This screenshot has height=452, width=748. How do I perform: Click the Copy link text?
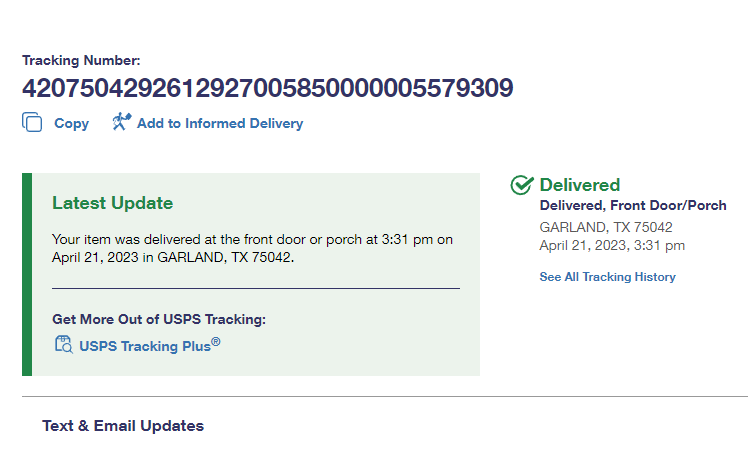[71, 124]
